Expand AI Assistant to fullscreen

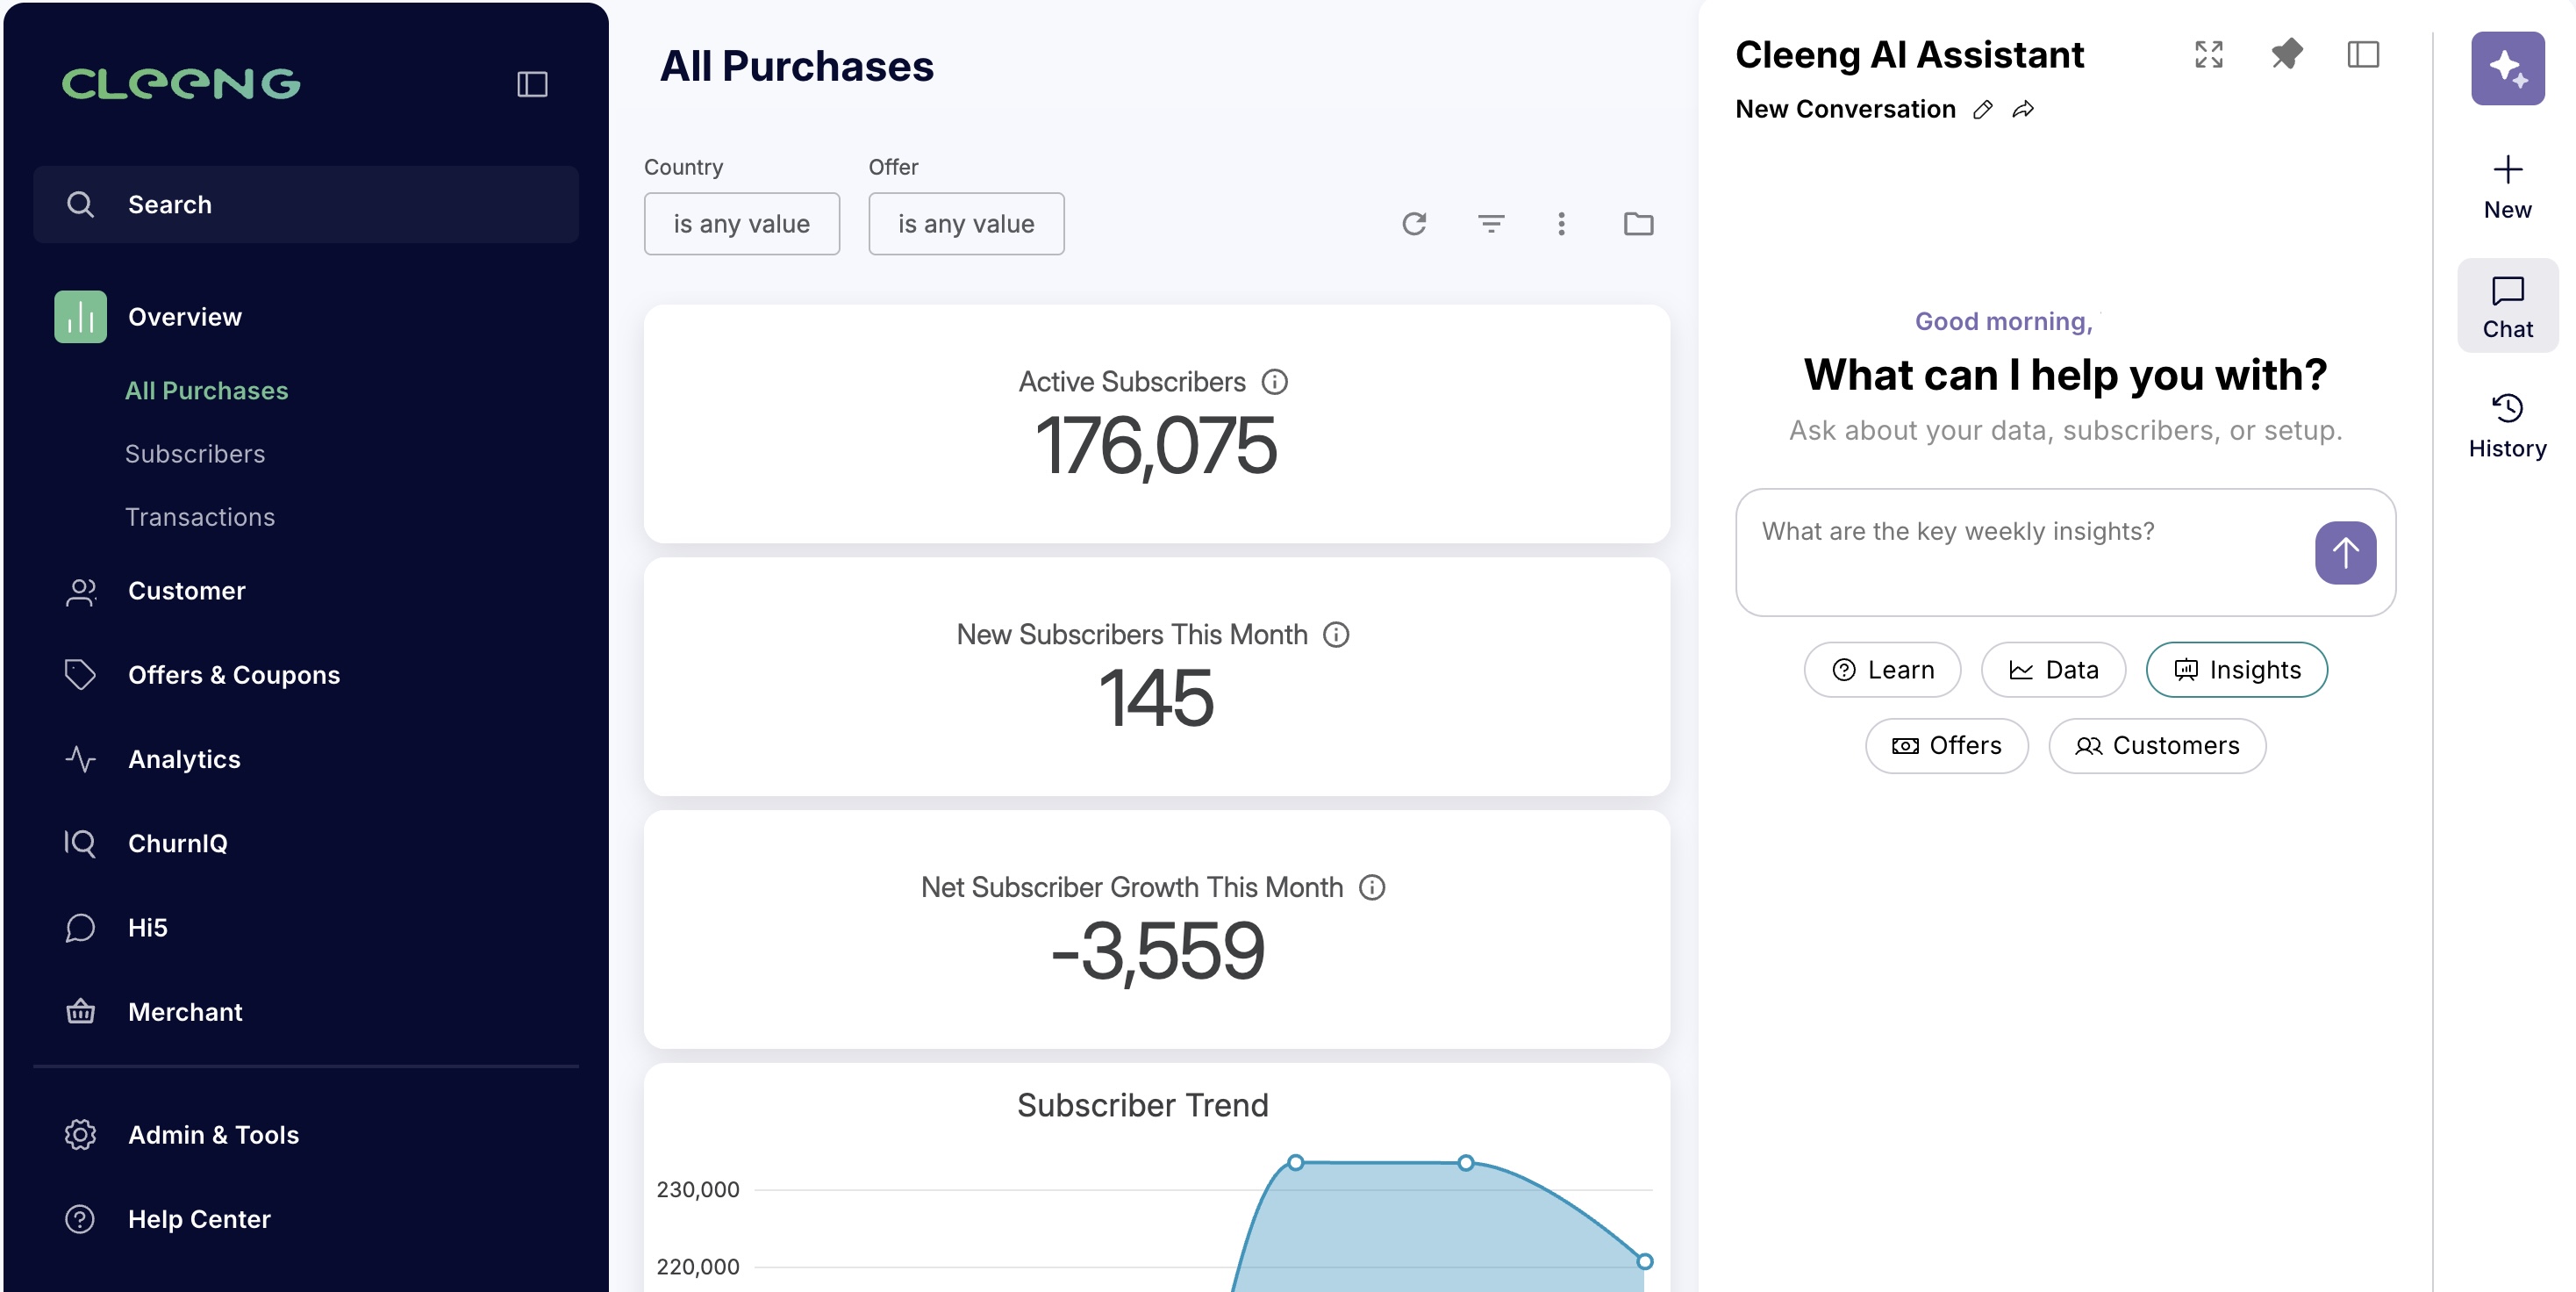tap(2209, 54)
